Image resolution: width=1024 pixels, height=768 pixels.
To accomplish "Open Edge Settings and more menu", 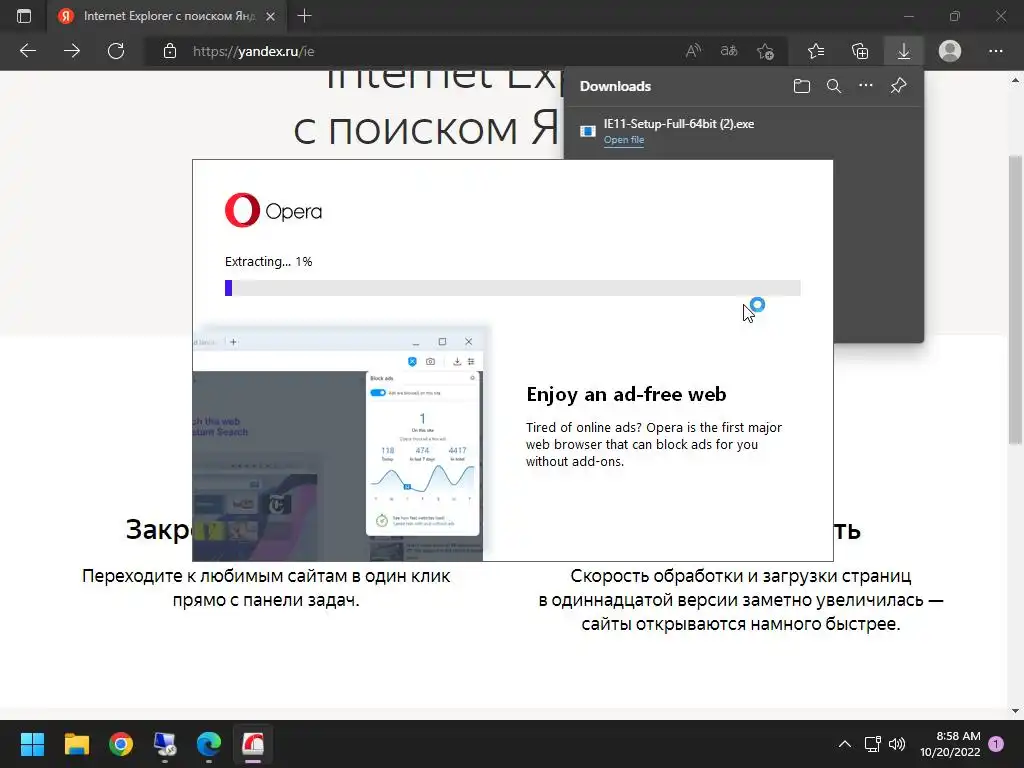I will [995, 51].
